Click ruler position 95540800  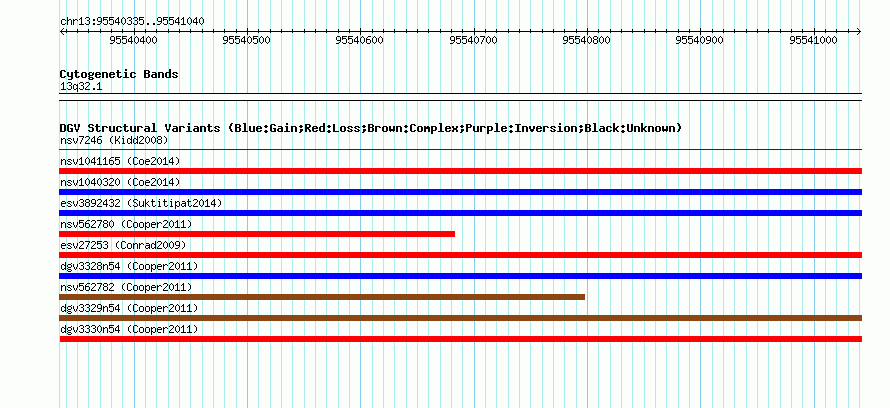[x=586, y=40]
